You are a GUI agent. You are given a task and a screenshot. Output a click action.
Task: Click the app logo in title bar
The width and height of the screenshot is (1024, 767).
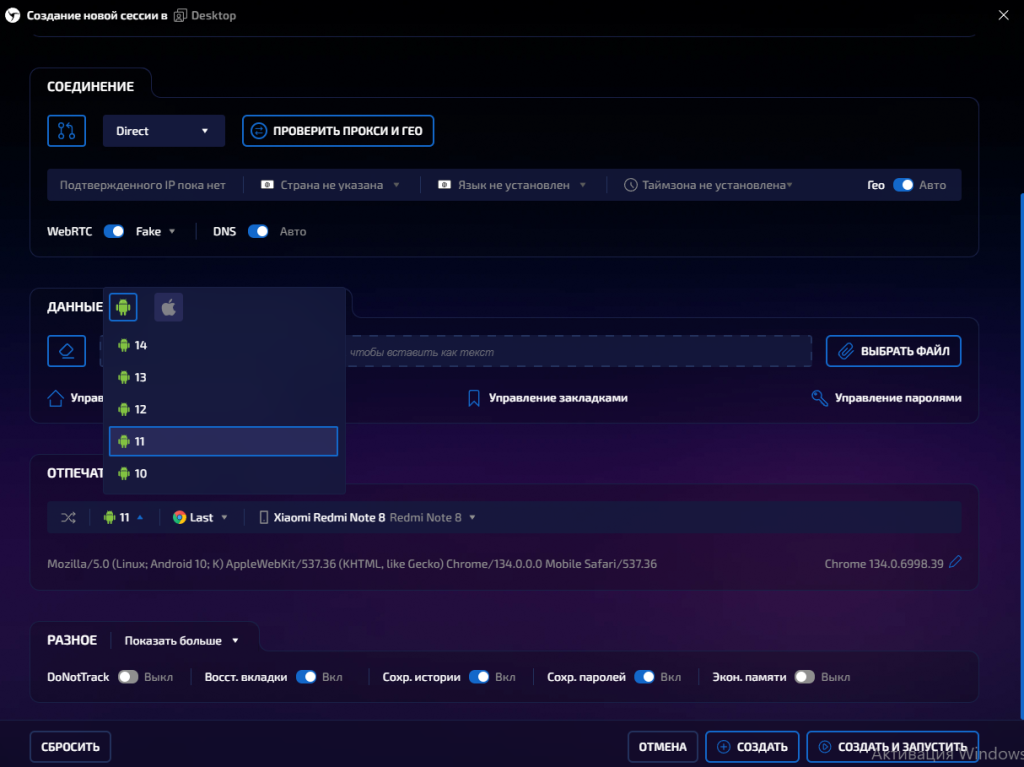(x=12, y=15)
